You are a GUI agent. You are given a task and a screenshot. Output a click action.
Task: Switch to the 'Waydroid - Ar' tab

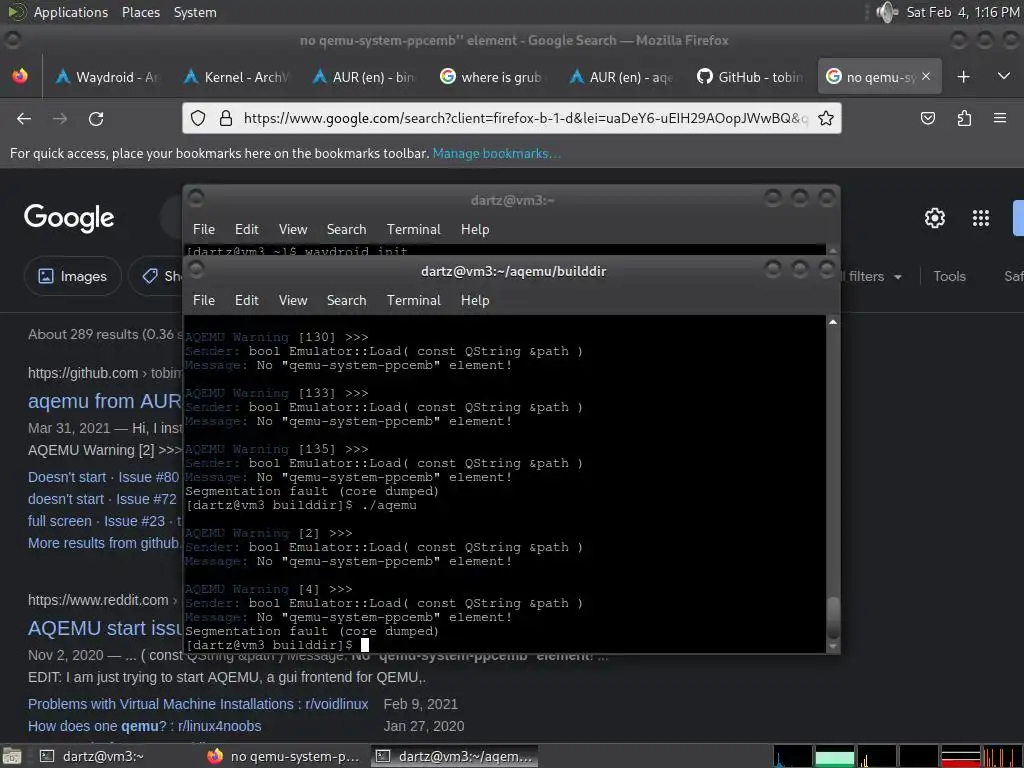[x=107, y=76]
